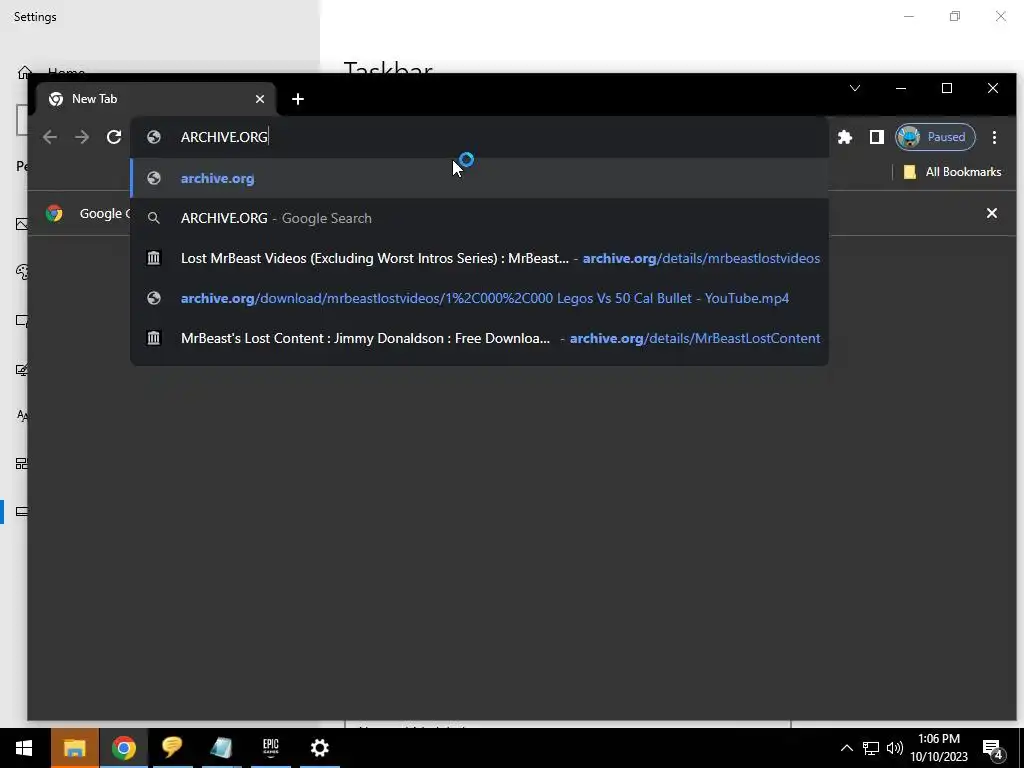The height and width of the screenshot is (768, 1024).
Task: Open the network status tray icon
Action: coord(871,748)
